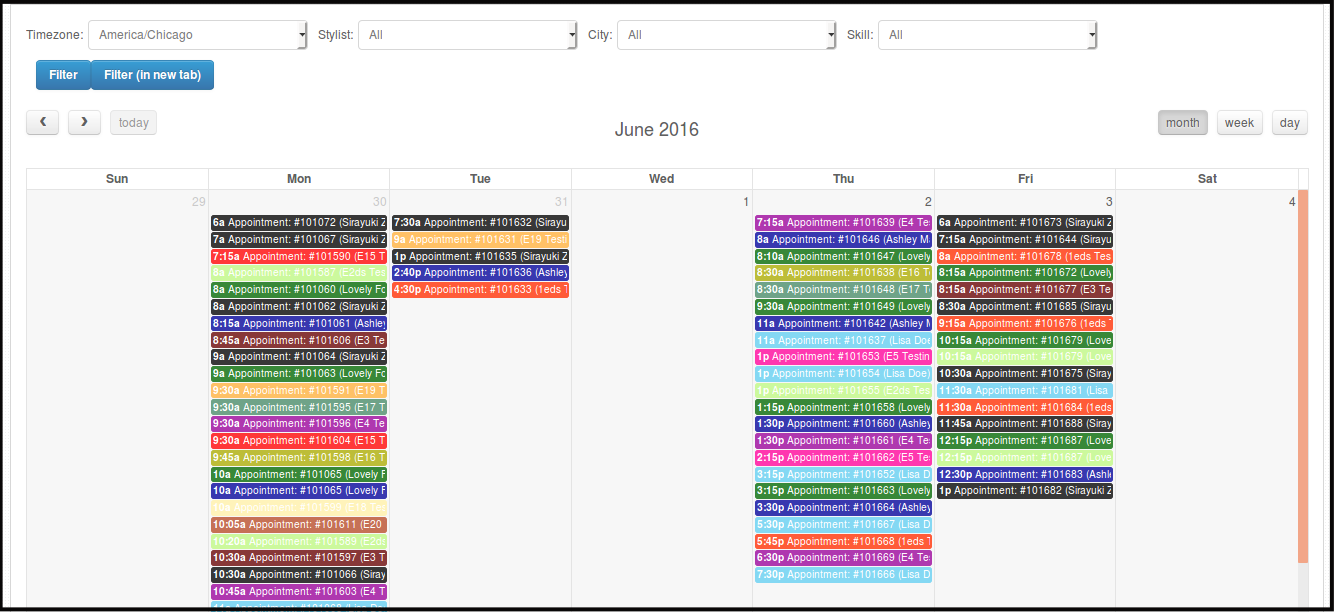Switch to day view
This screenshot has width=1334, height=612.
[x=1290, y=122]
